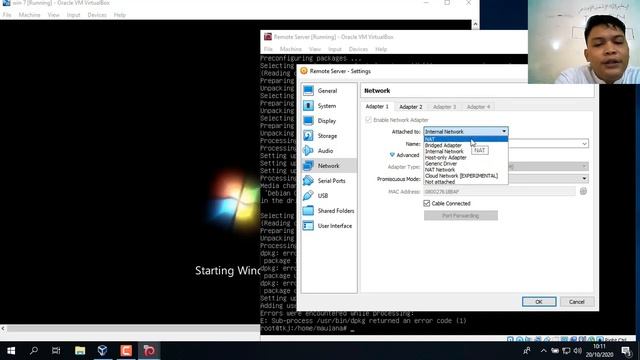Switch to Adapter 1 tab
The width and height of the screenshot is (640, 360).
[377, 107]
